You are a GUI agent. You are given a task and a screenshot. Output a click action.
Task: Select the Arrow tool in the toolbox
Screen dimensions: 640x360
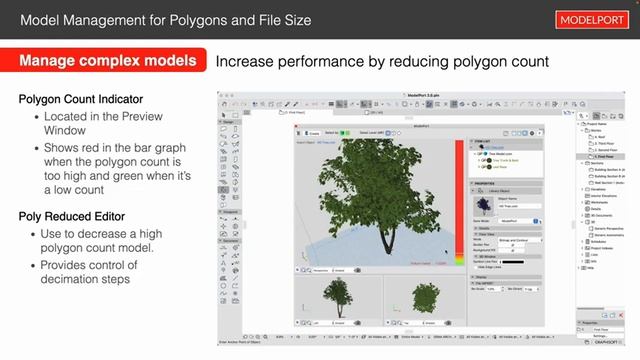(x=224, y=115)
